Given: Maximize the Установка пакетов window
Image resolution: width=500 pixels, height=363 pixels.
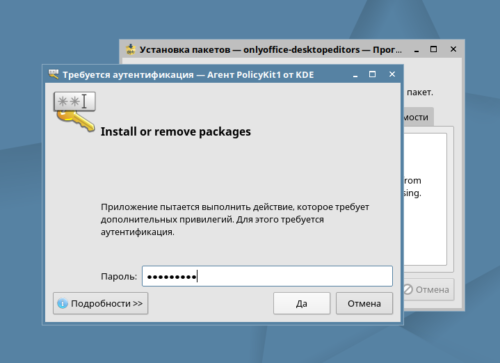Looking at the screenshot, I should coord(433,49).
